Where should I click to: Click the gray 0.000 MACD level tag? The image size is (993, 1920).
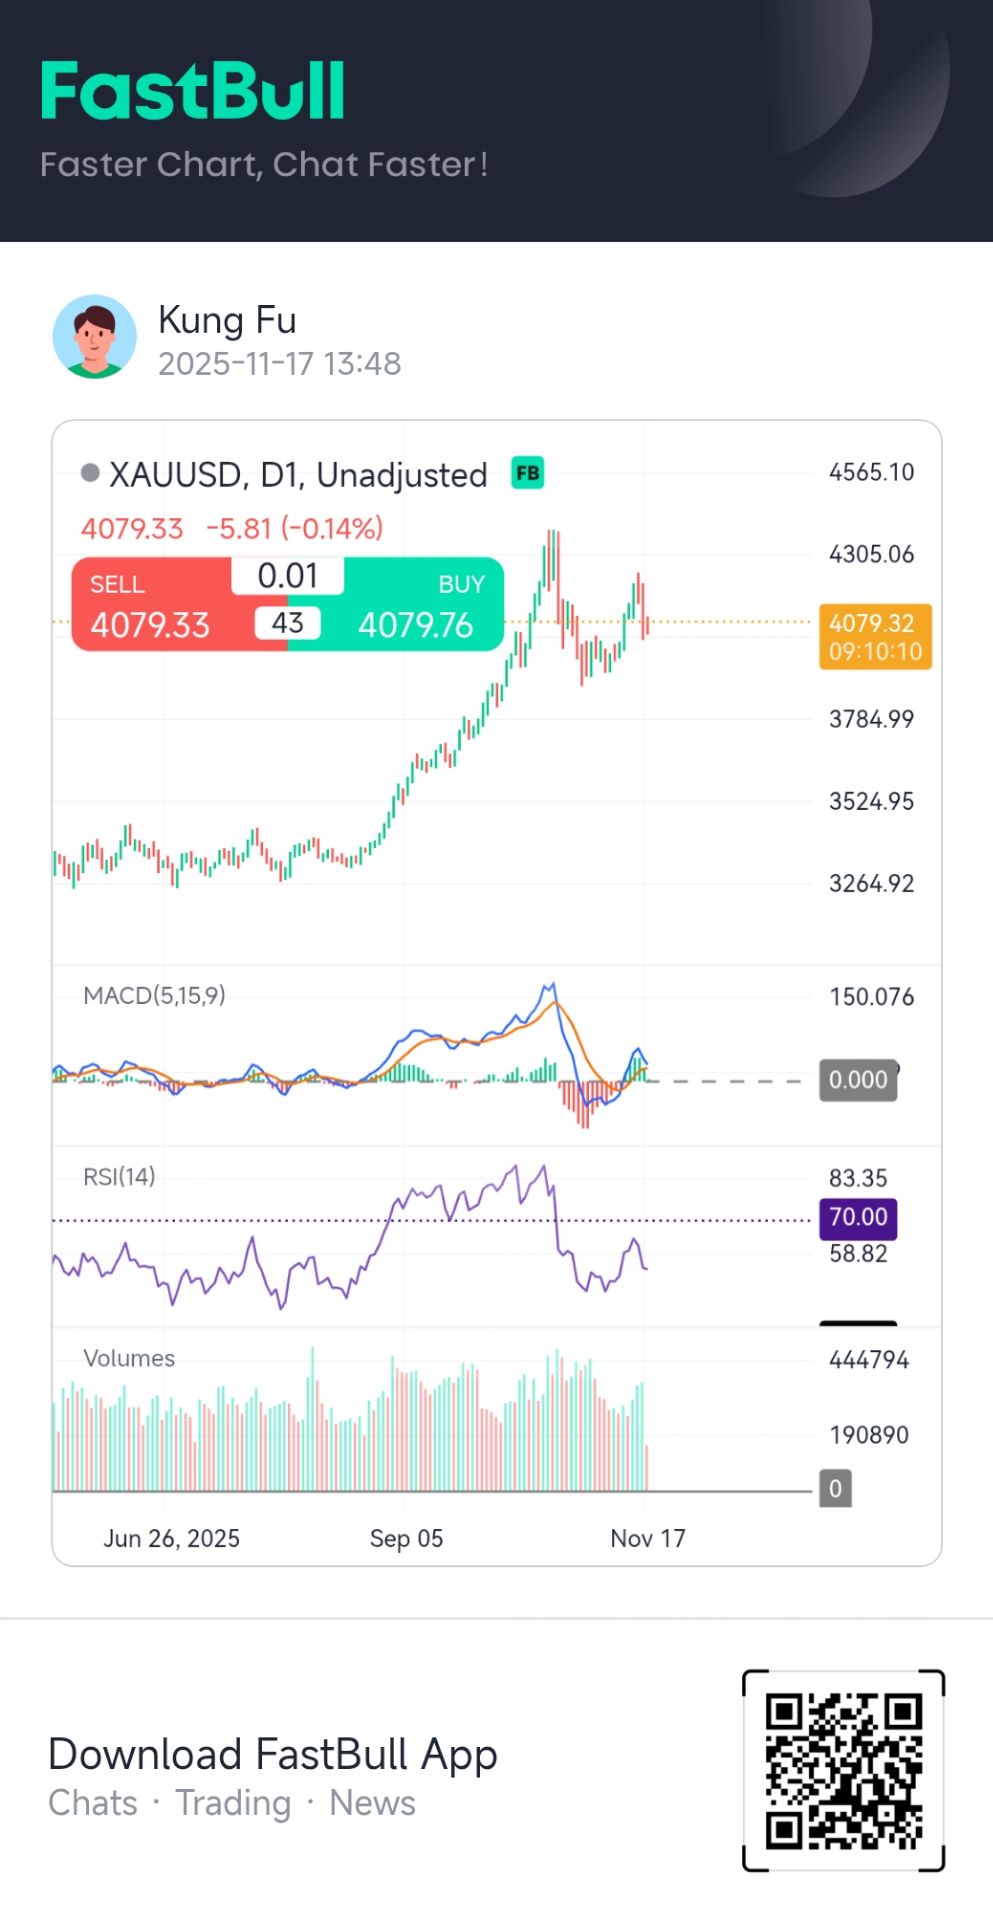857,1080
